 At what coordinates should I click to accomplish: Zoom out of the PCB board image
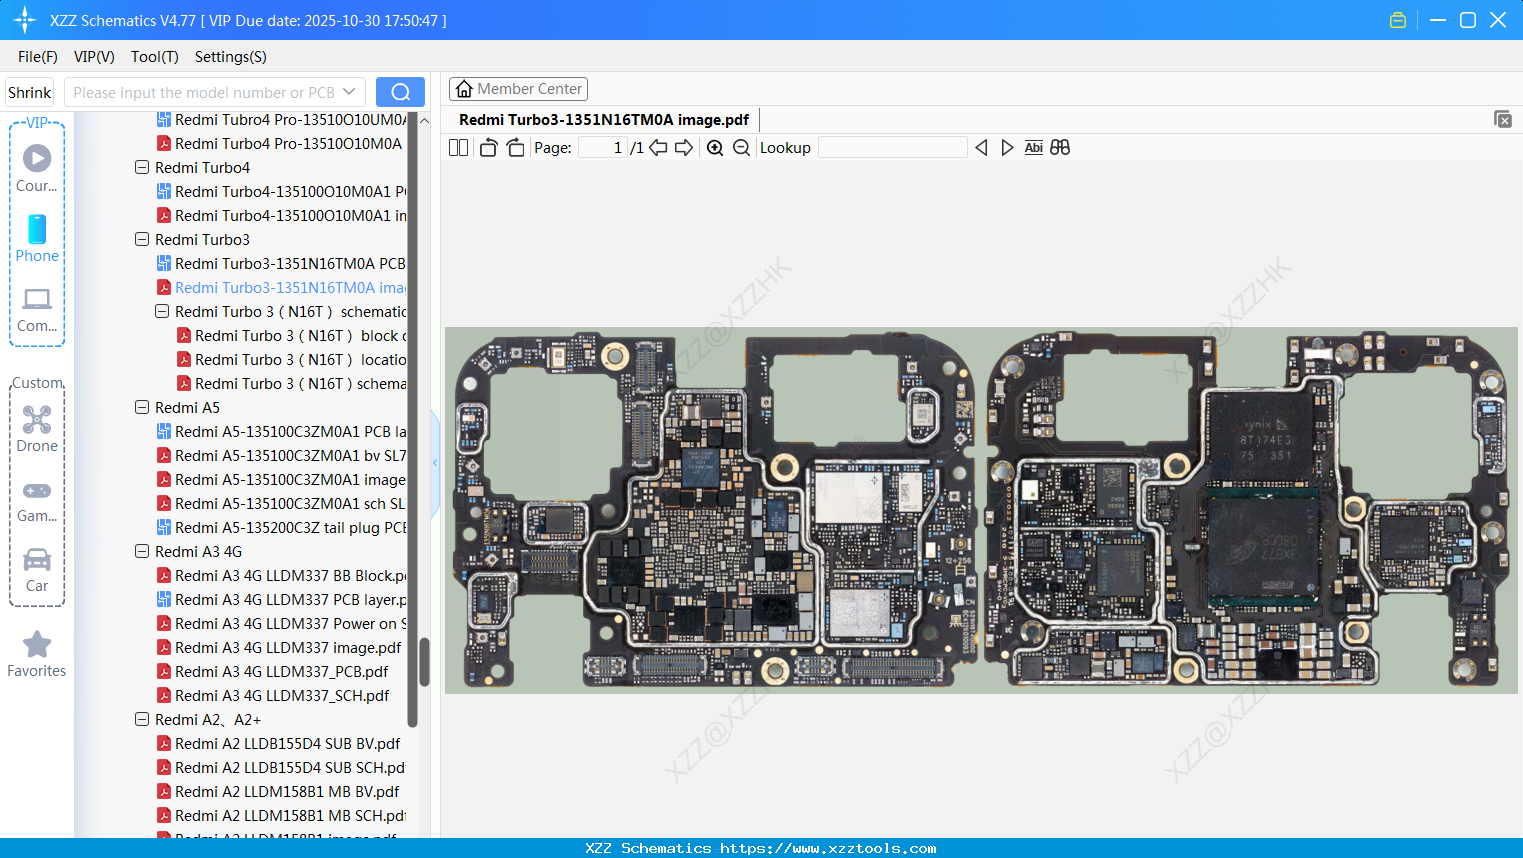740,147
